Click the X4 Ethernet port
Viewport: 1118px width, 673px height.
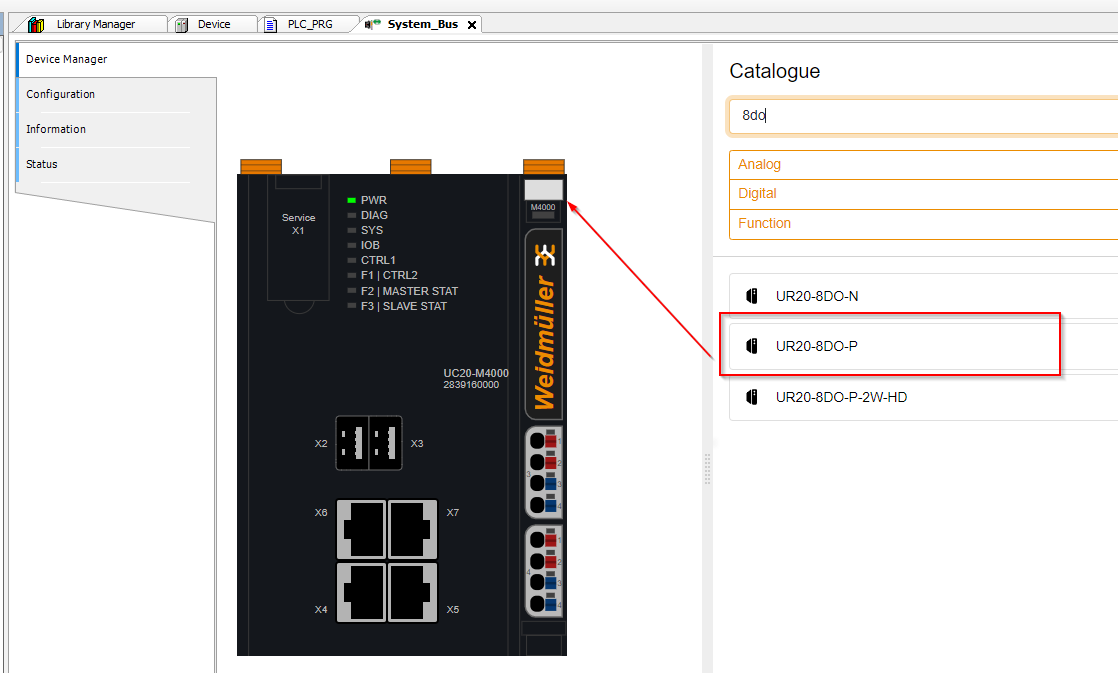point(361,592)
